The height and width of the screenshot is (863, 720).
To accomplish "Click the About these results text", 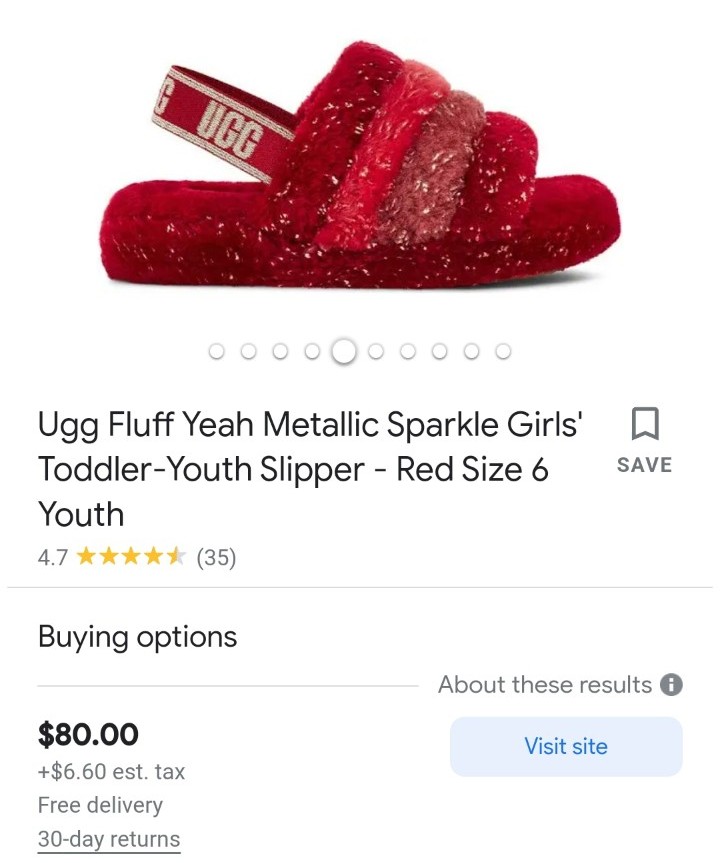I will coord(545,685).
